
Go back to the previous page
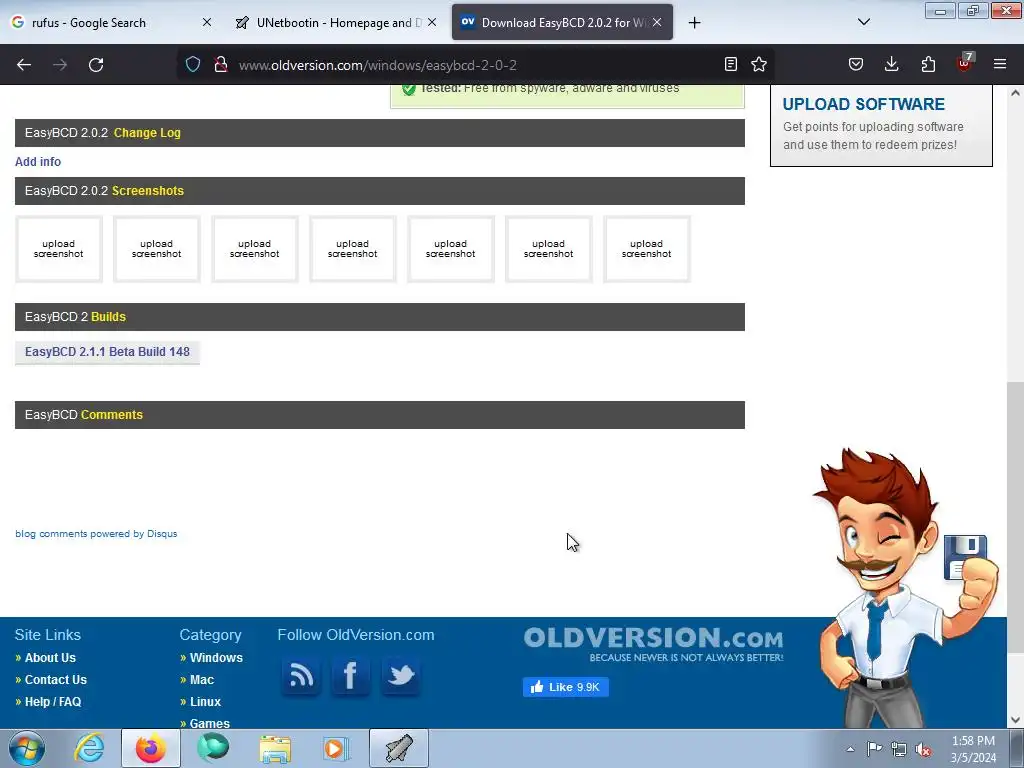click(24, 65)
